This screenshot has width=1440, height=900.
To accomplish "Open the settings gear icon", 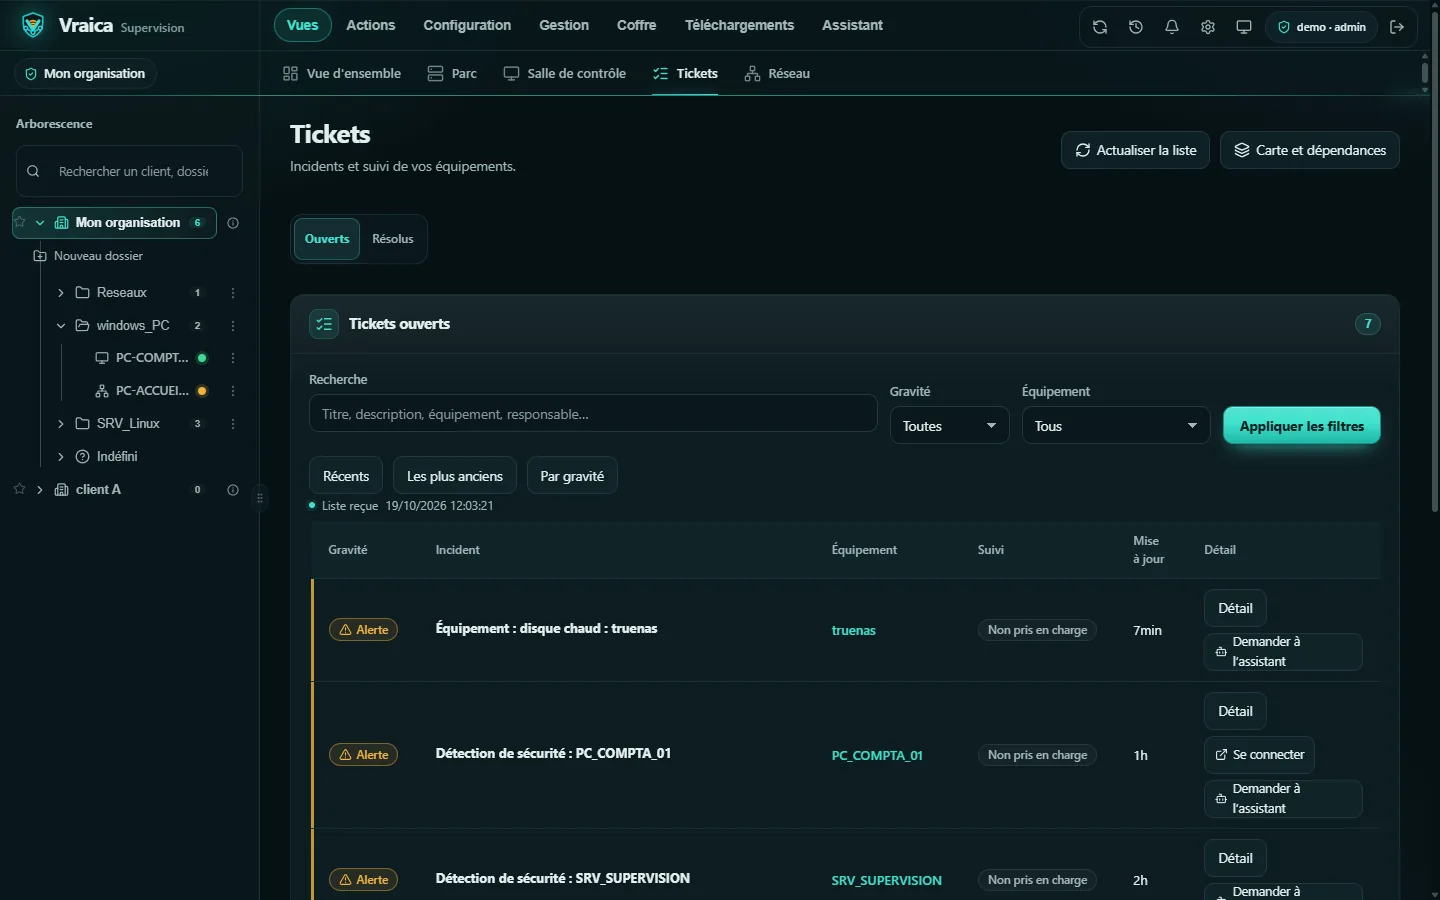I will tap(1208, 27).
